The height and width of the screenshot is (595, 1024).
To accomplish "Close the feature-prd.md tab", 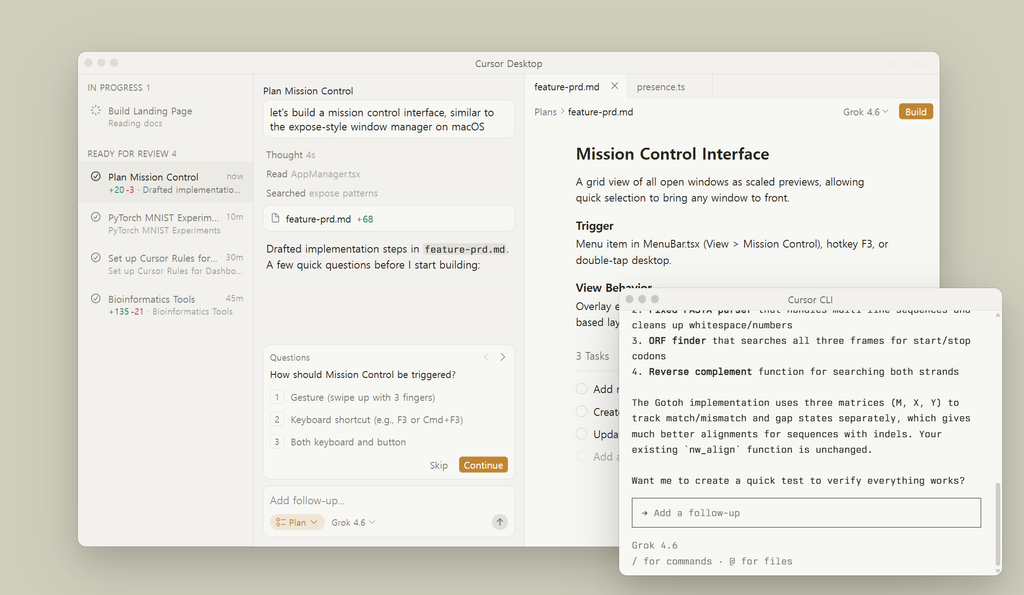I will pos(615,86).
